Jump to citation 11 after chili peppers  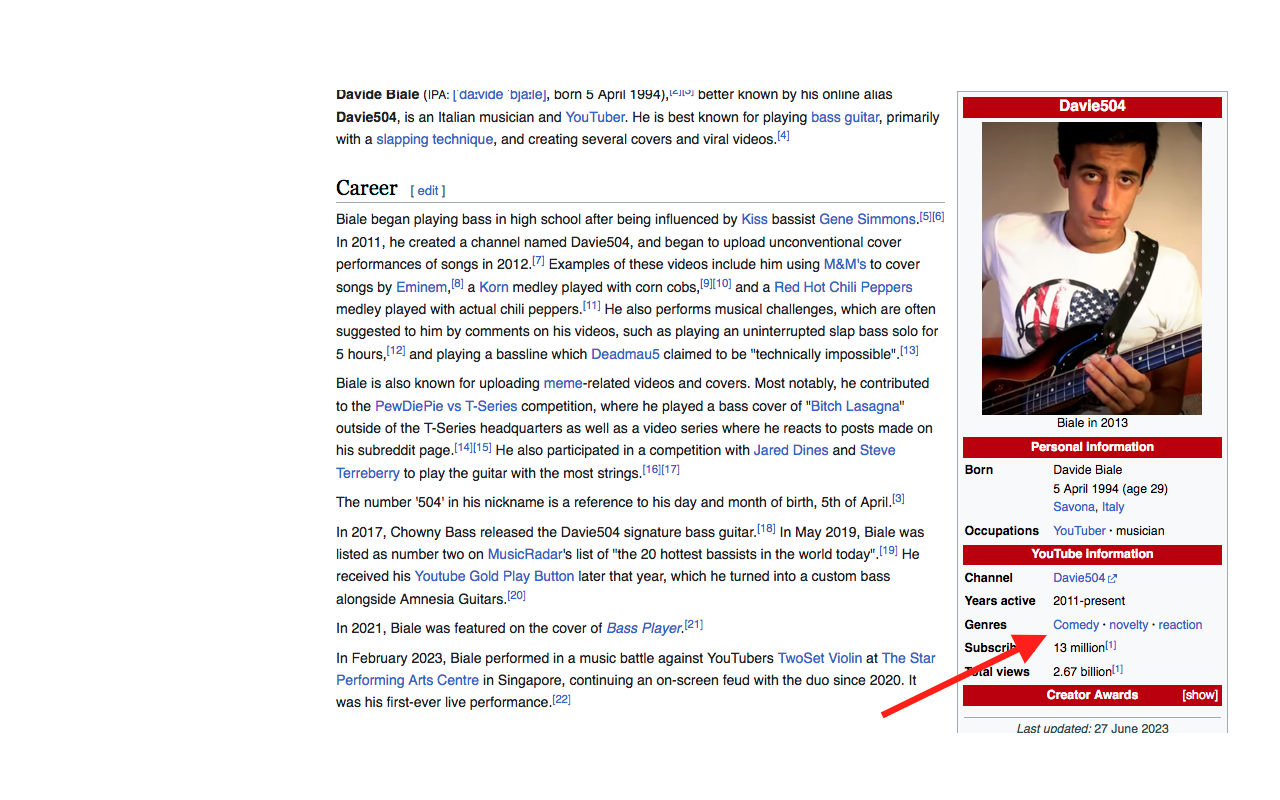tap(592, 306)
